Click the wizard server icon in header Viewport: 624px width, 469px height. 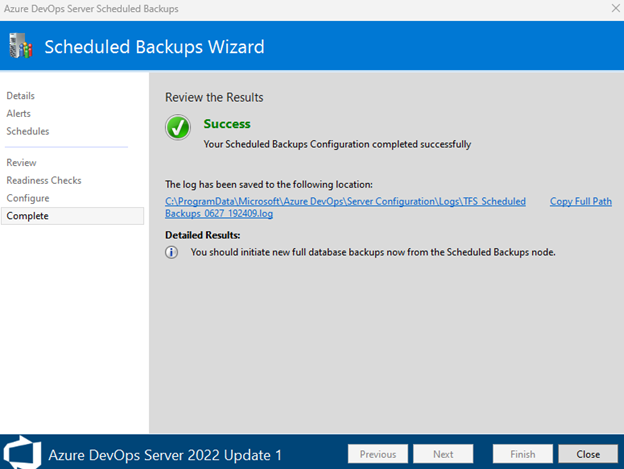pos(18,45)
